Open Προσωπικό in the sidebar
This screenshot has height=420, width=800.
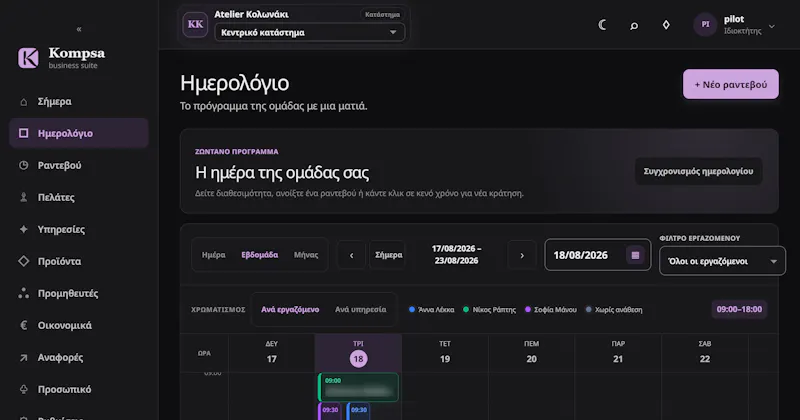[79, 389]
